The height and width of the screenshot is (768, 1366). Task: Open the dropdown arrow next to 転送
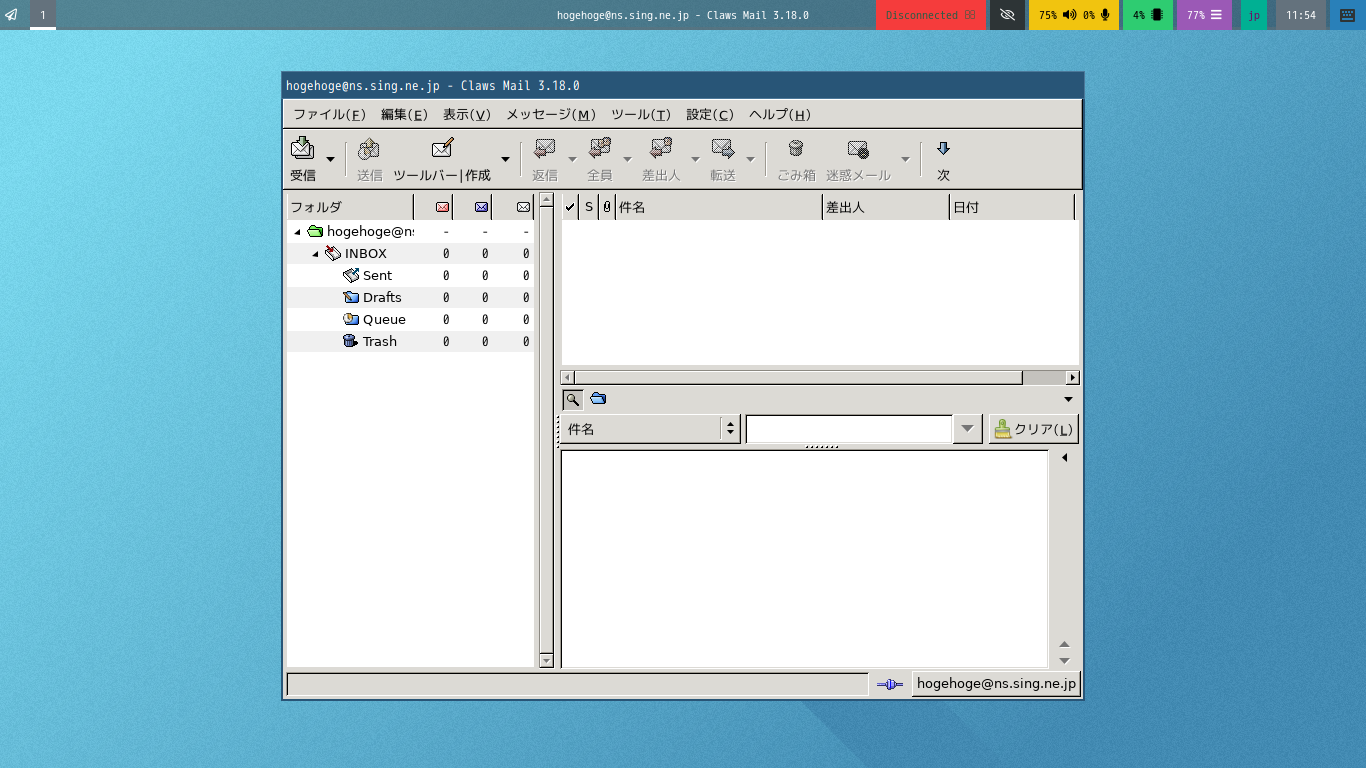(x=750, y=159)
